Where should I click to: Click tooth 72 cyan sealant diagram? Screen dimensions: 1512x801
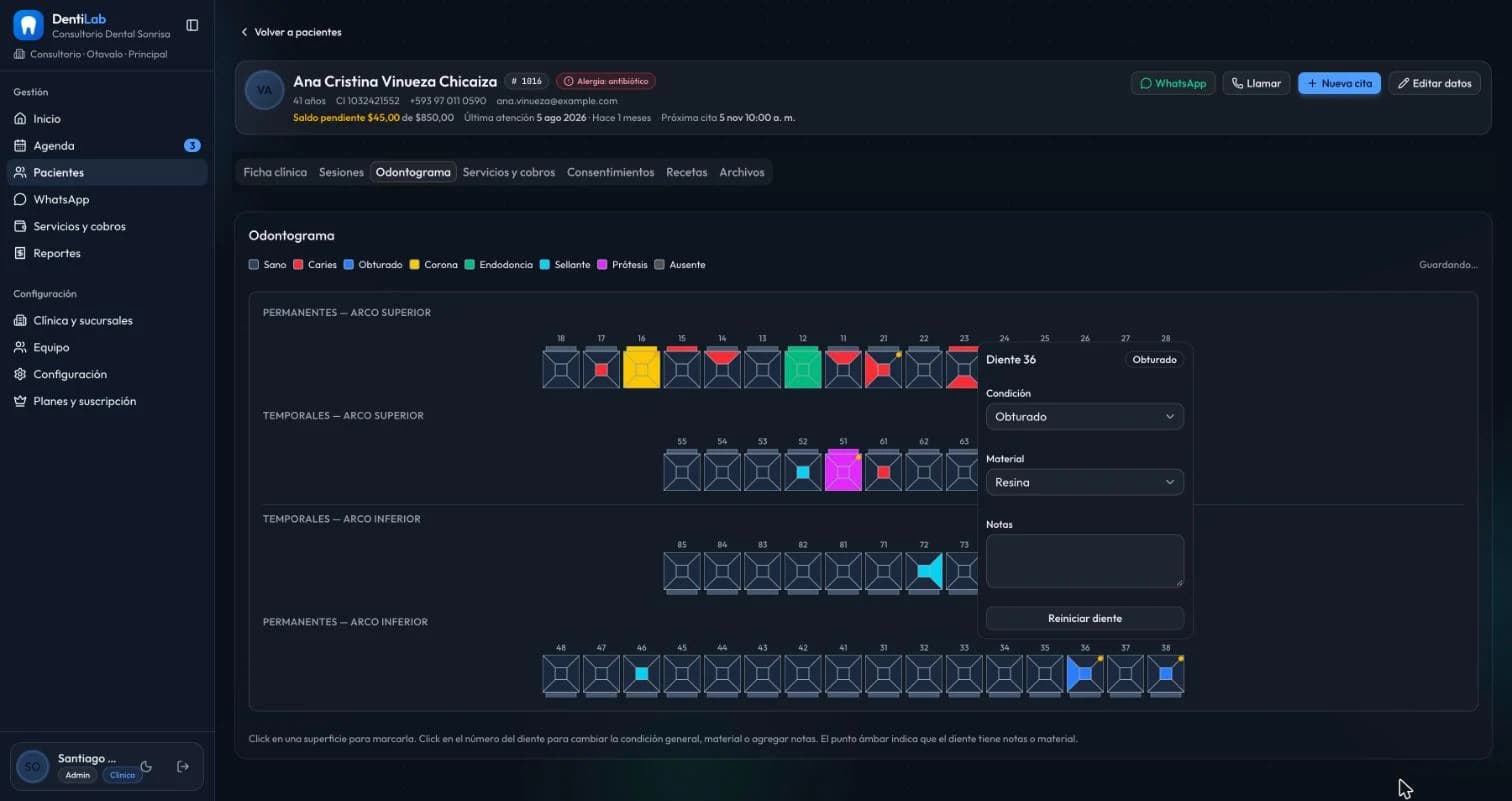(x=924, y=572)
